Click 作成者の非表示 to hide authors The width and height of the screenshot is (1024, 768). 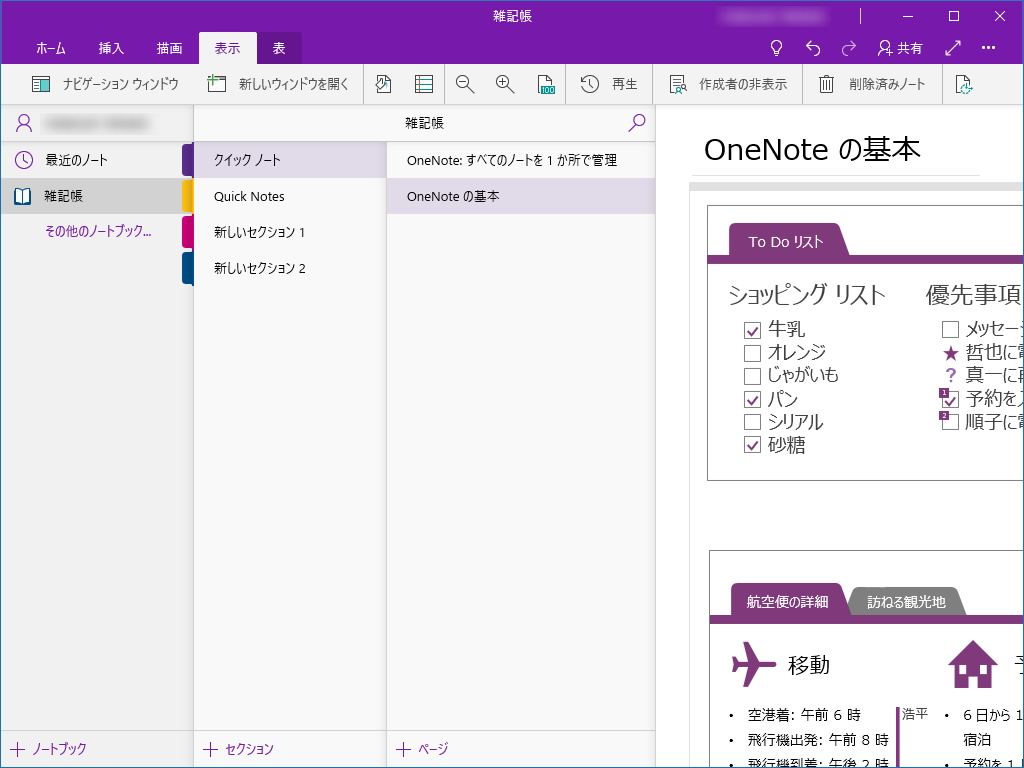point(728,84)
